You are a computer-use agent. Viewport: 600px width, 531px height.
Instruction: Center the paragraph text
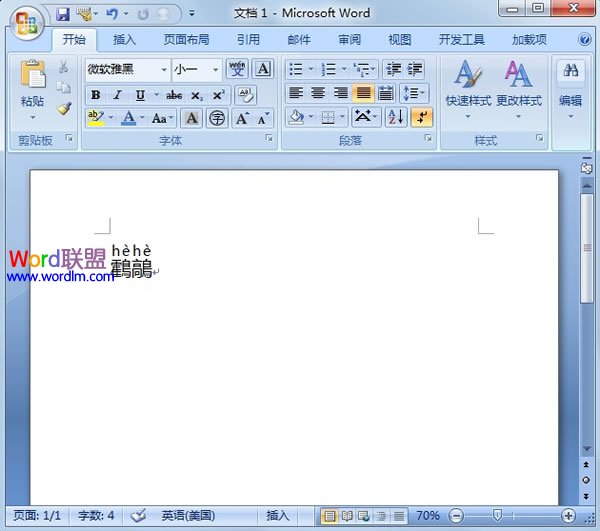(x=318, y=93)
